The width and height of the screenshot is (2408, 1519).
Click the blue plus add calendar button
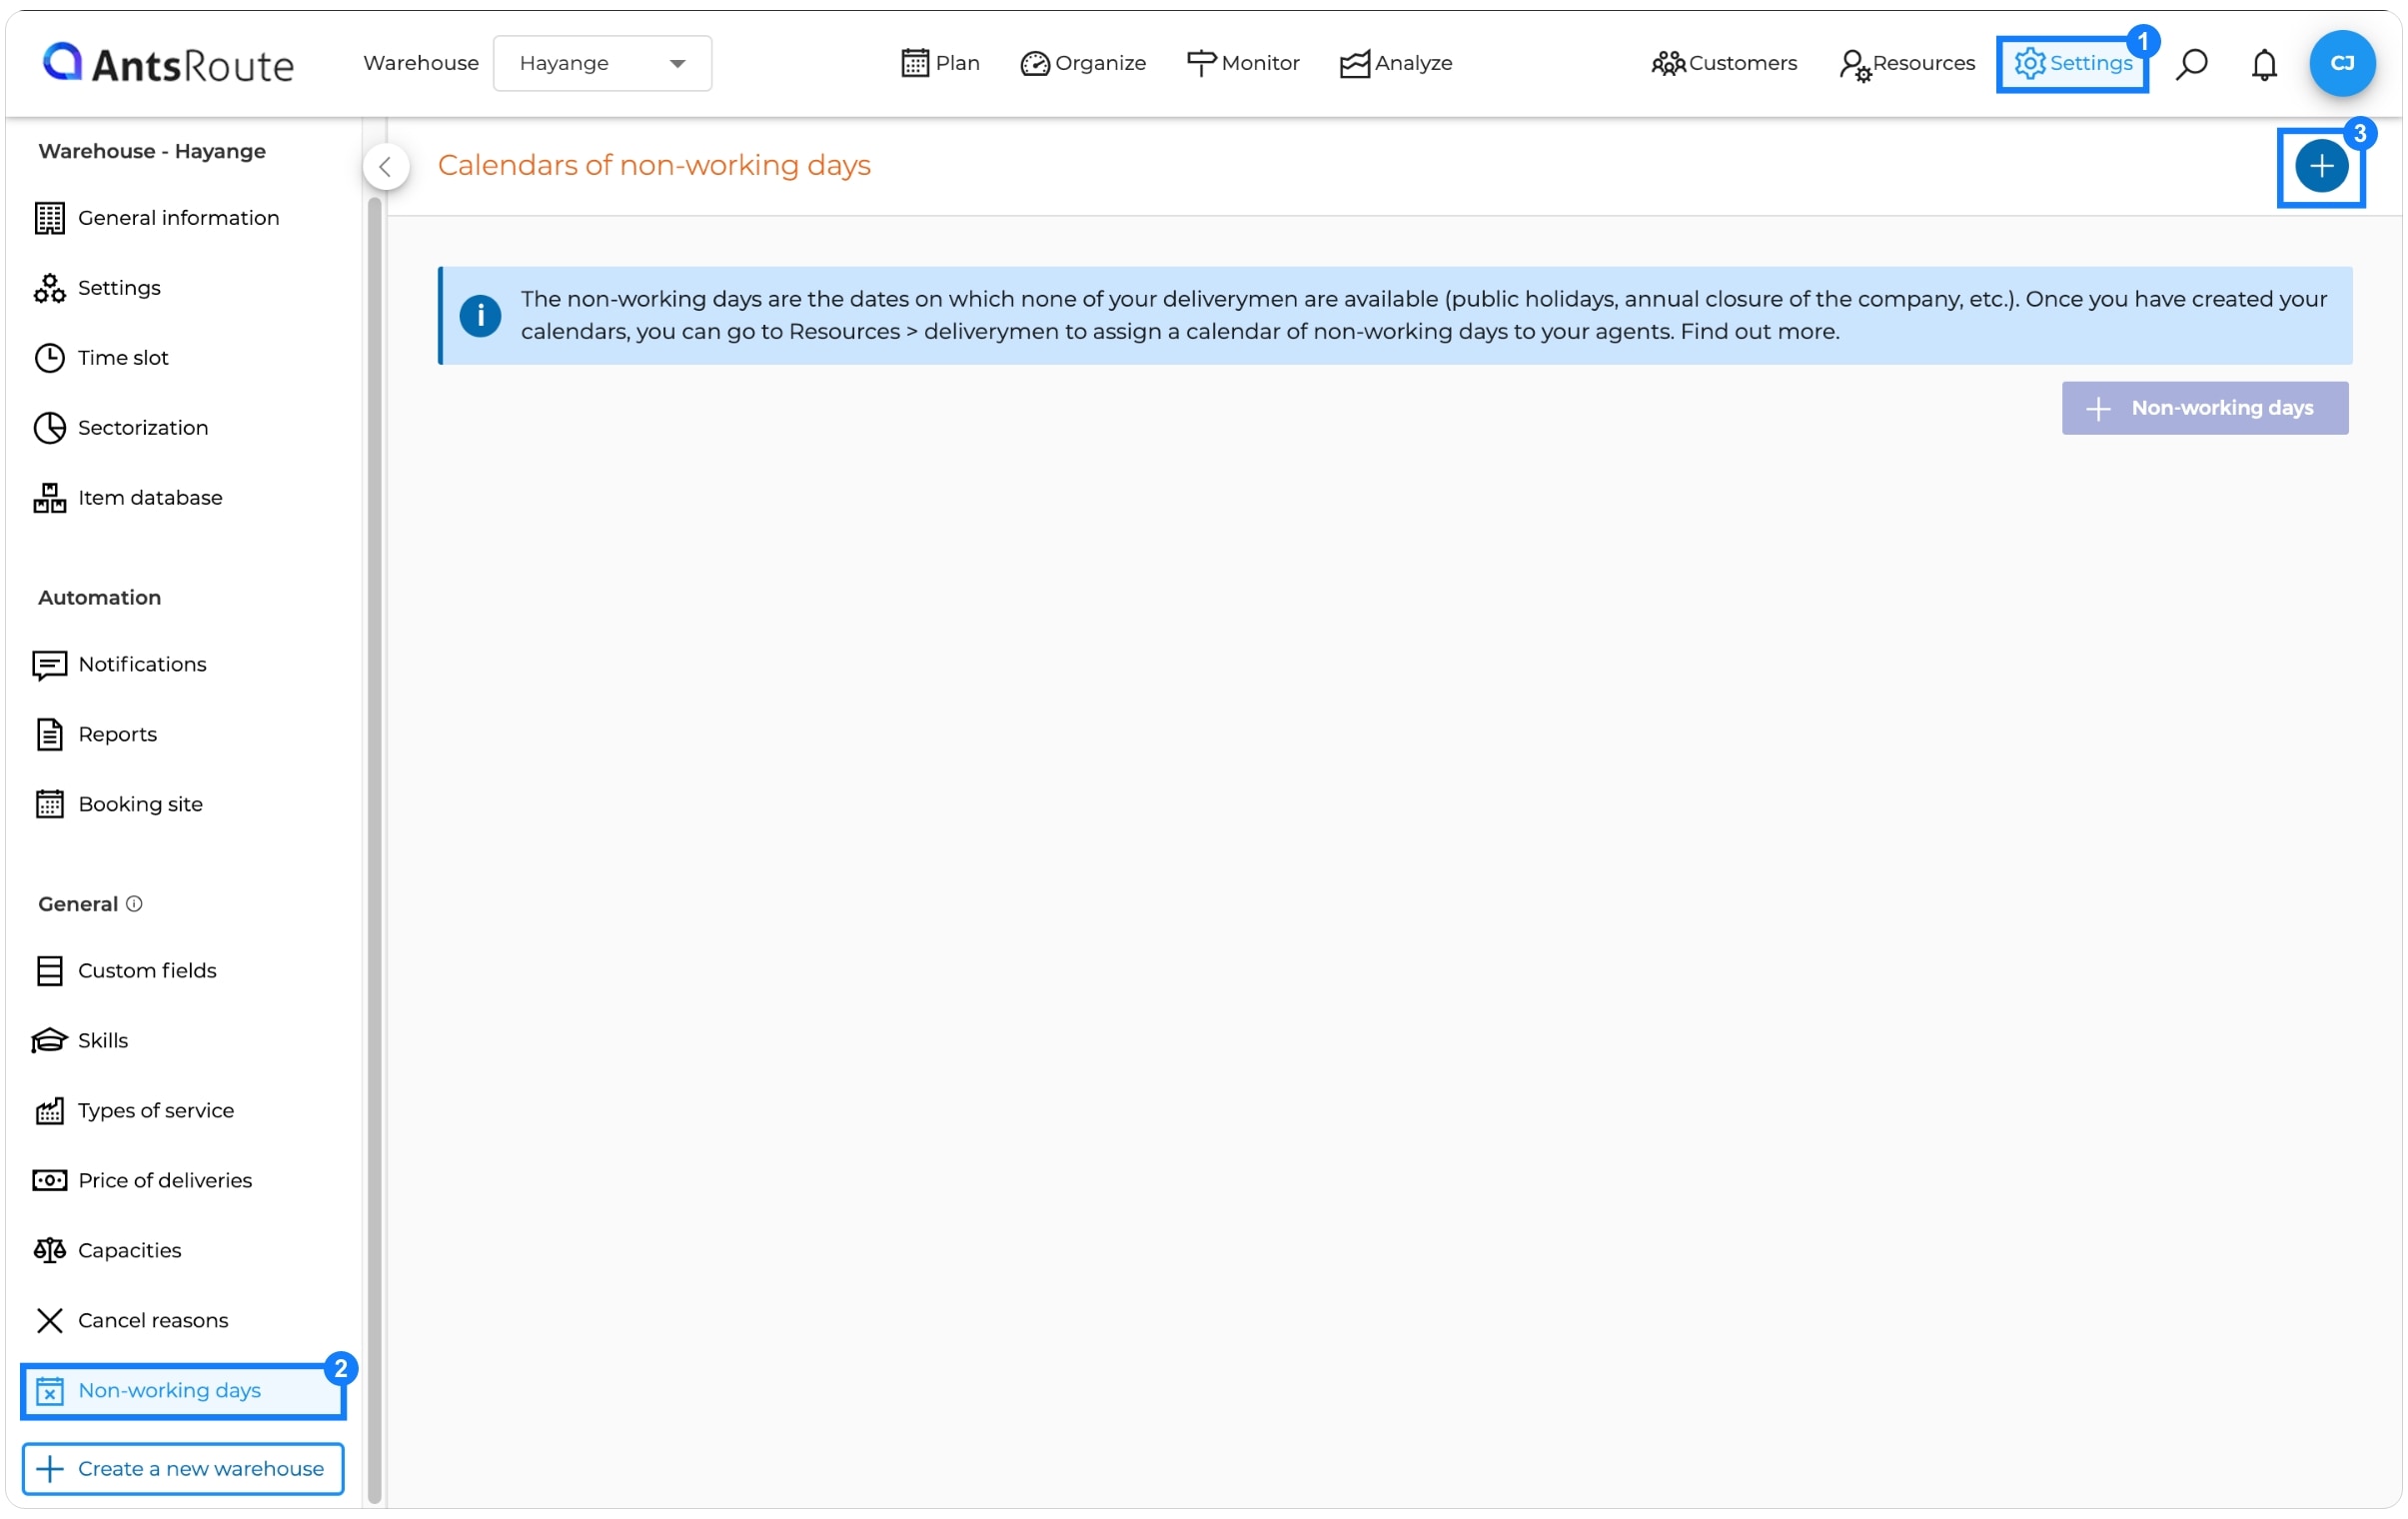[2321, 166]
